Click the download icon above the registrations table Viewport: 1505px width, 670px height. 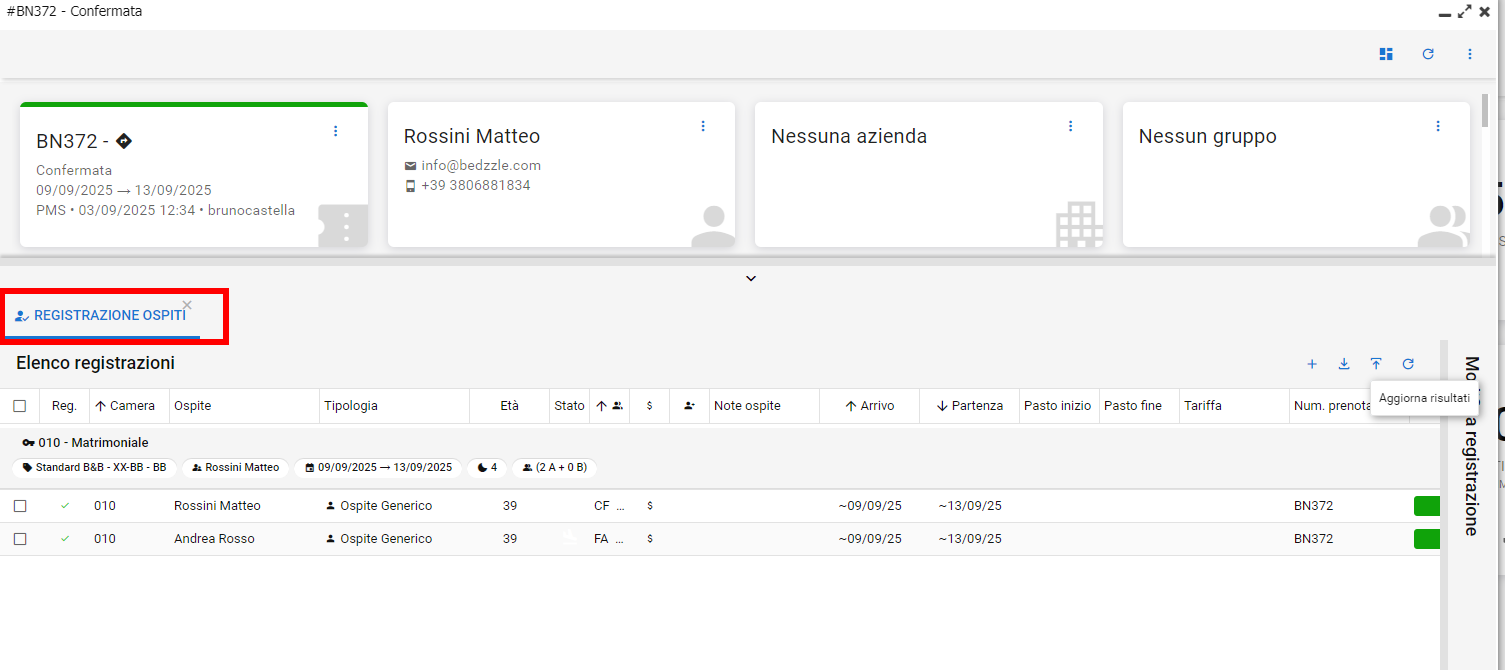[x=1344, y=364]
